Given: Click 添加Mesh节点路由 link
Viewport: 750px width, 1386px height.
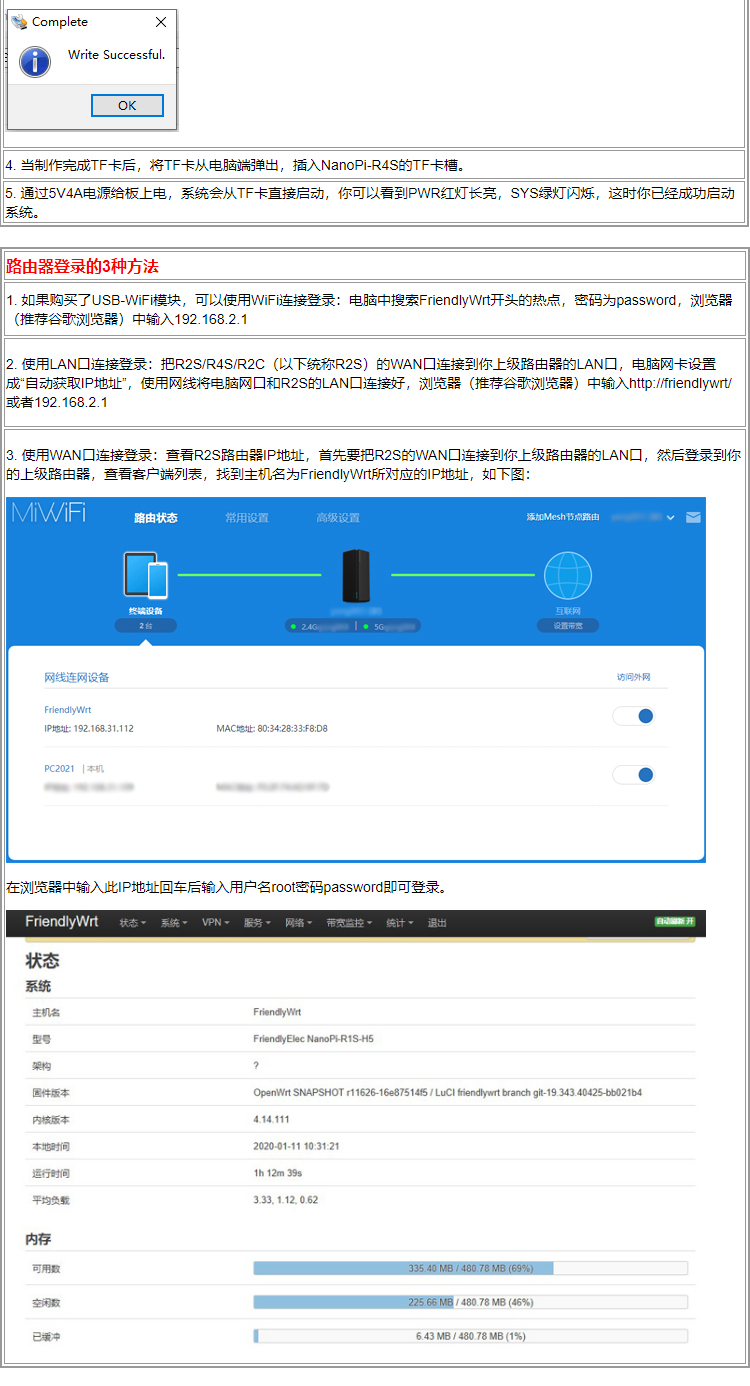Looking at the screenshot, I should [563, 517].
